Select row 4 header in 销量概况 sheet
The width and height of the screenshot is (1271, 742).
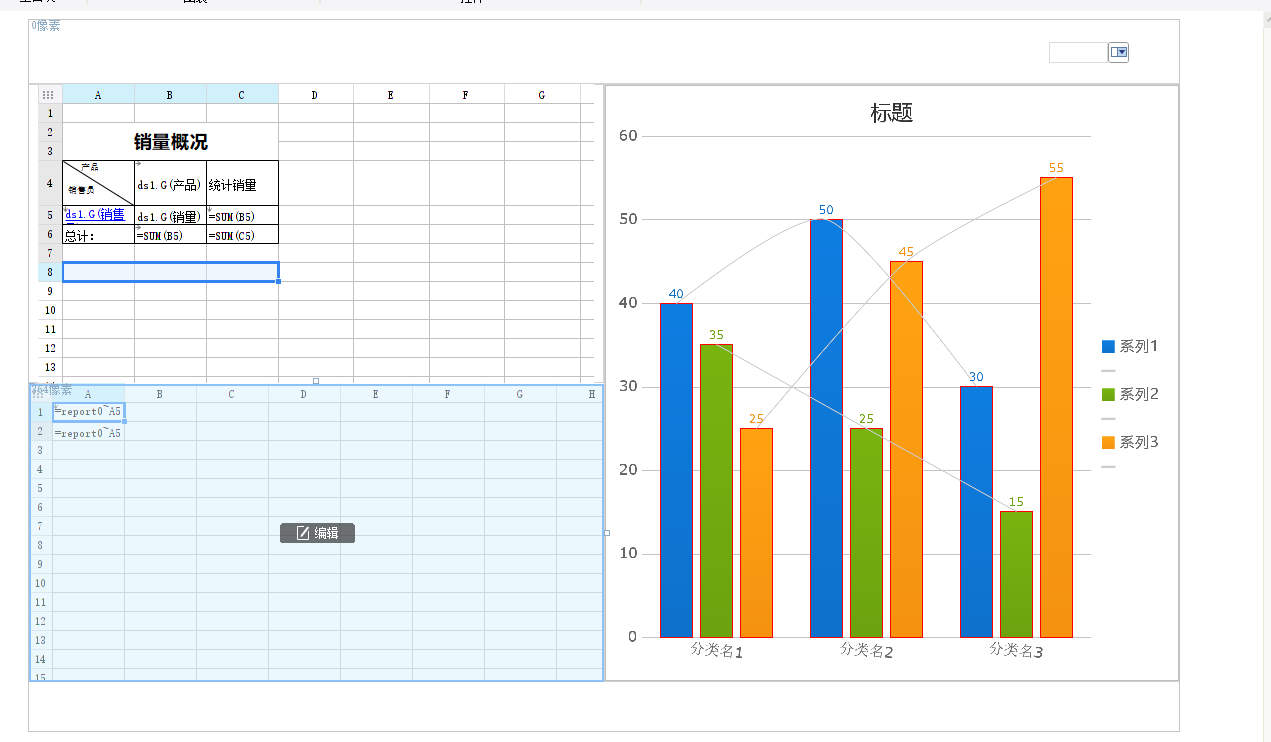click(x=50, y=183)
